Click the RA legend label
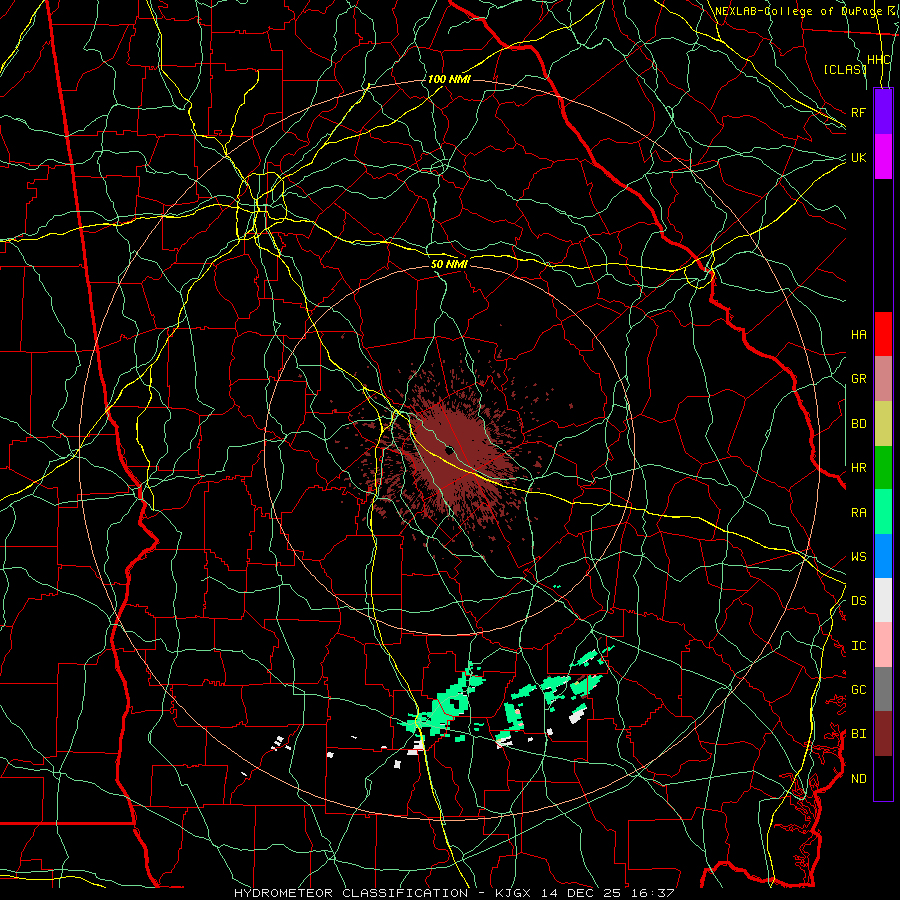900x900 pixels. click(858, 513)
